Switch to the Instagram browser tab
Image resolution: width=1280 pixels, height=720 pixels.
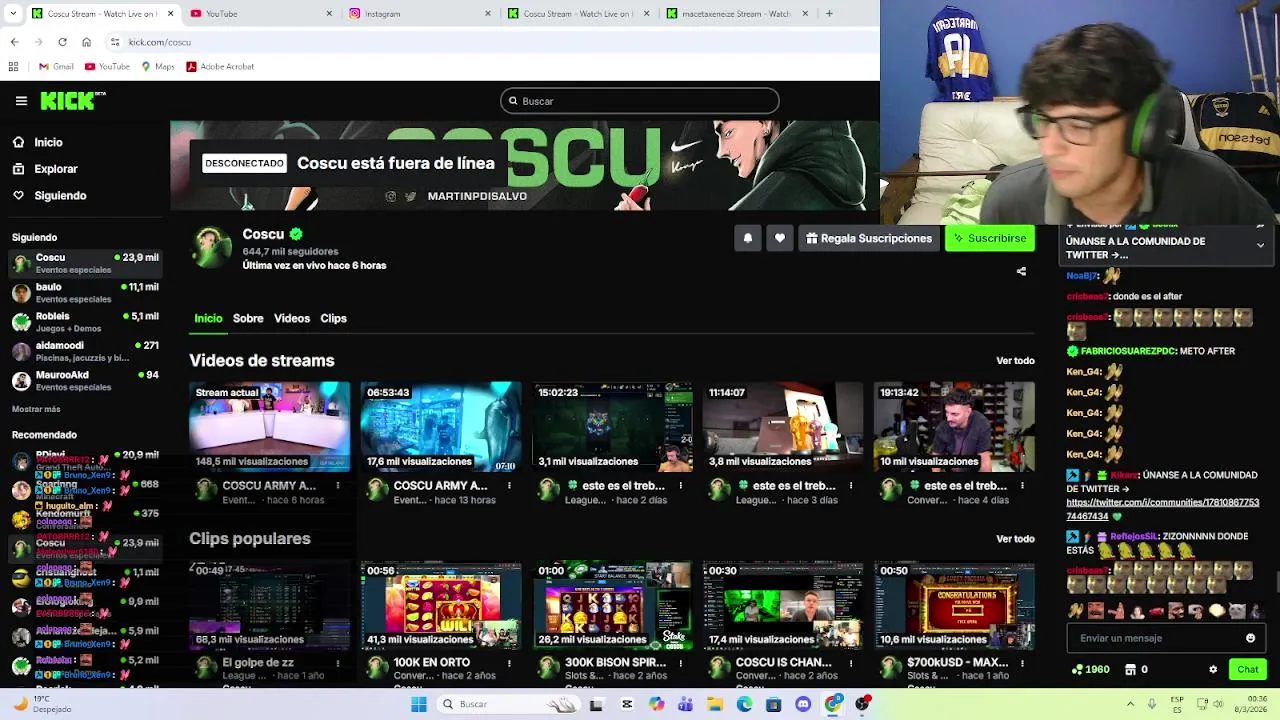420,13
